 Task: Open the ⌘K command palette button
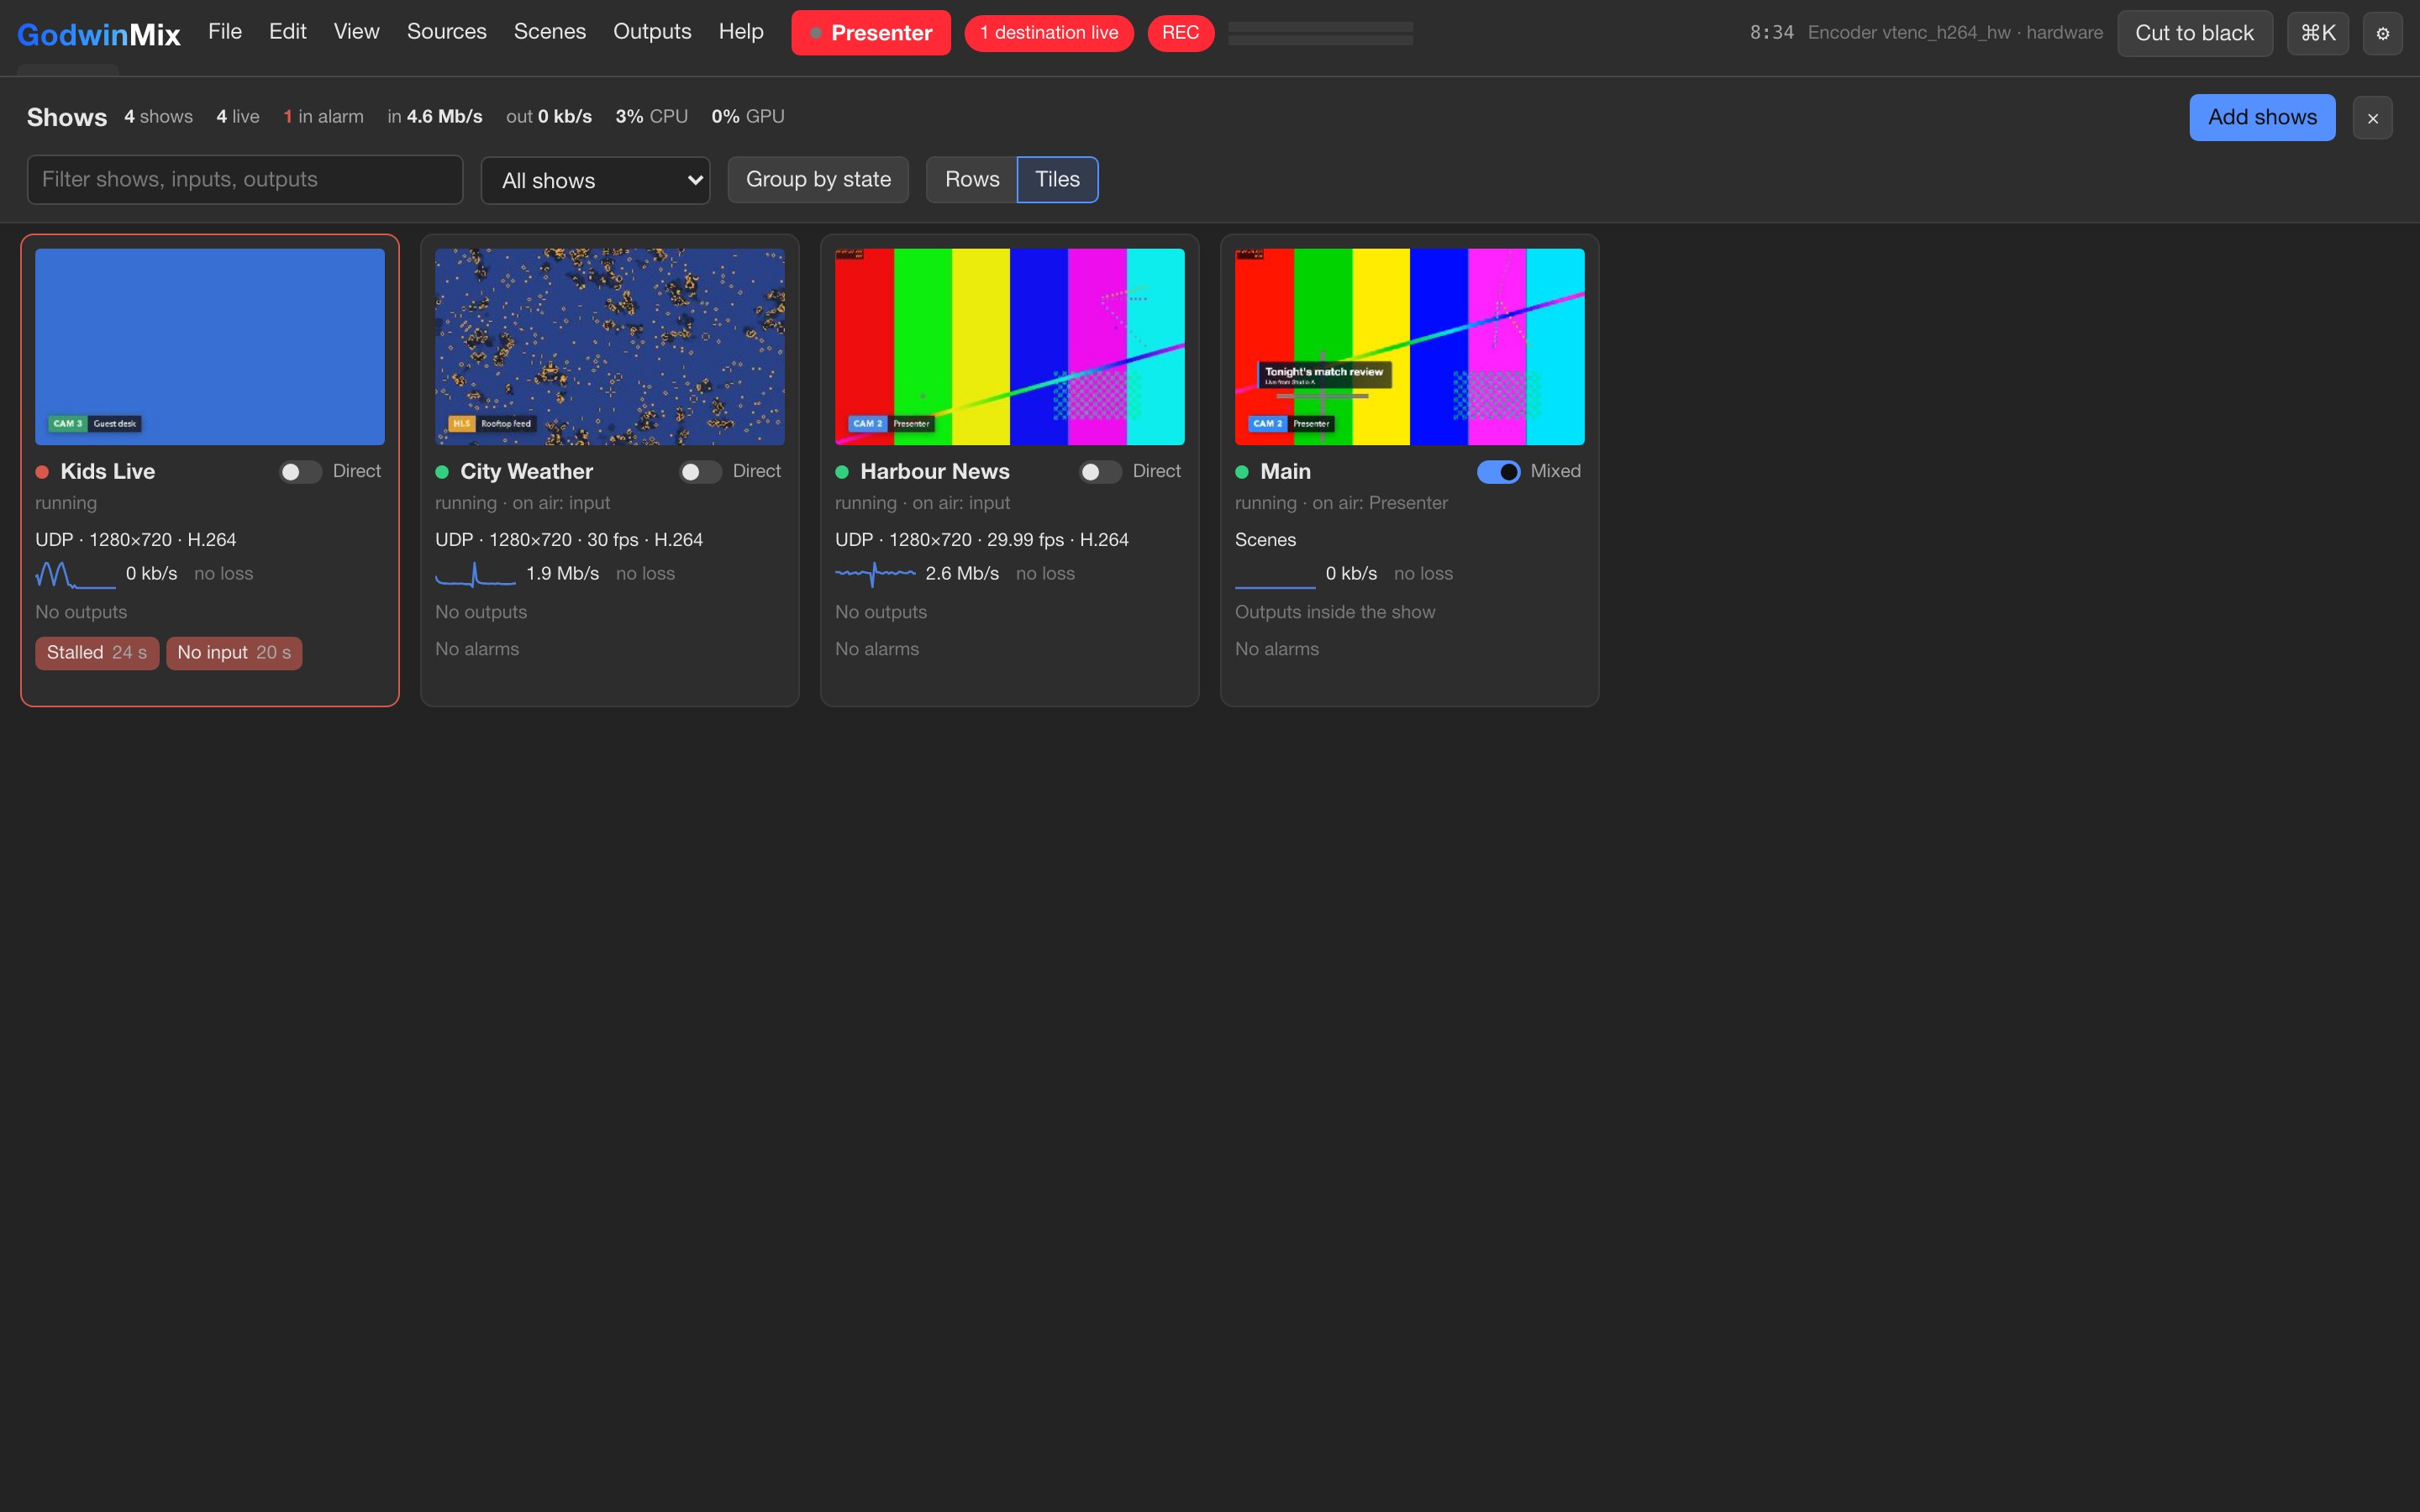2317,33
